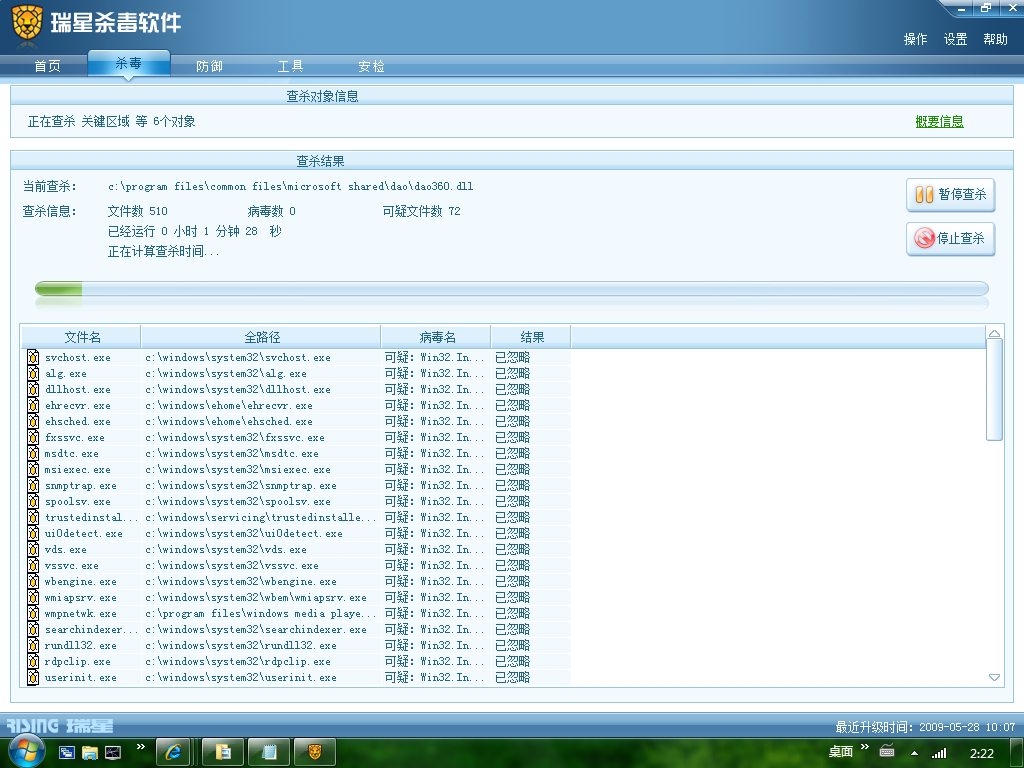Viewport: 1024px width, 768px height.
Task: Launch Internet Explorer from the taskbar
Action: tap(173, 752)
